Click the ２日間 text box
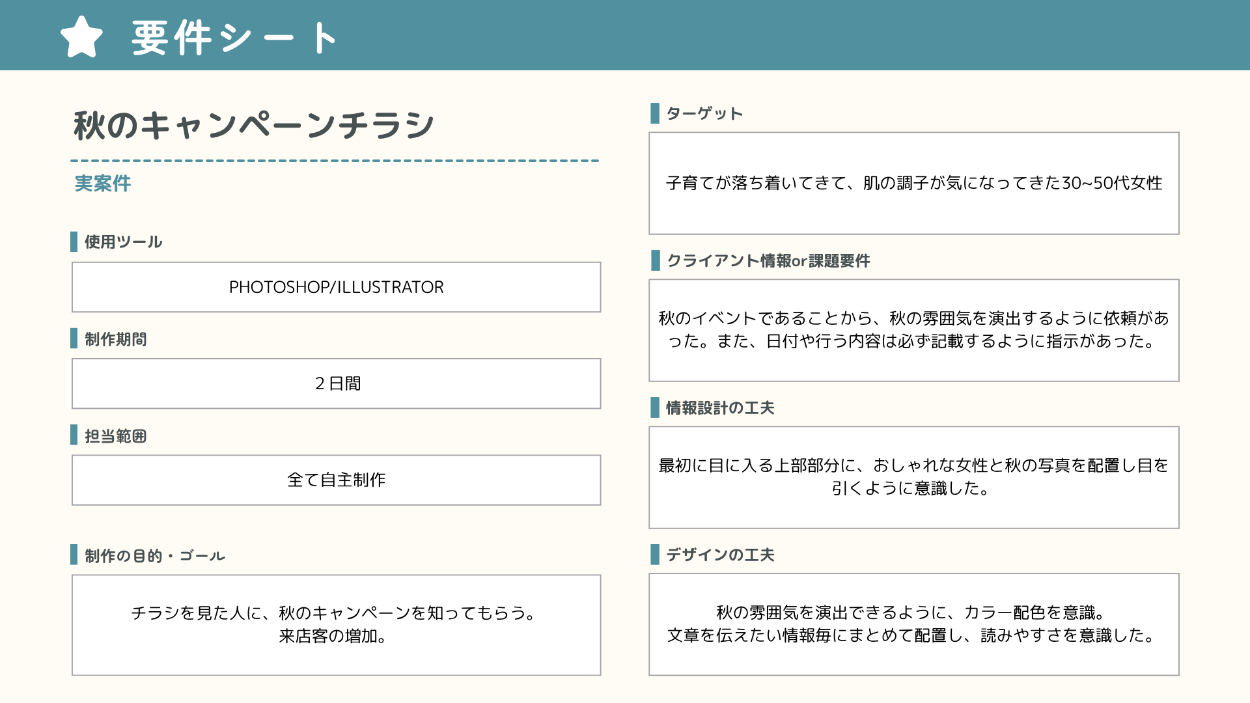The width and height of the screenshot is (1250, 703). [336, 383]
